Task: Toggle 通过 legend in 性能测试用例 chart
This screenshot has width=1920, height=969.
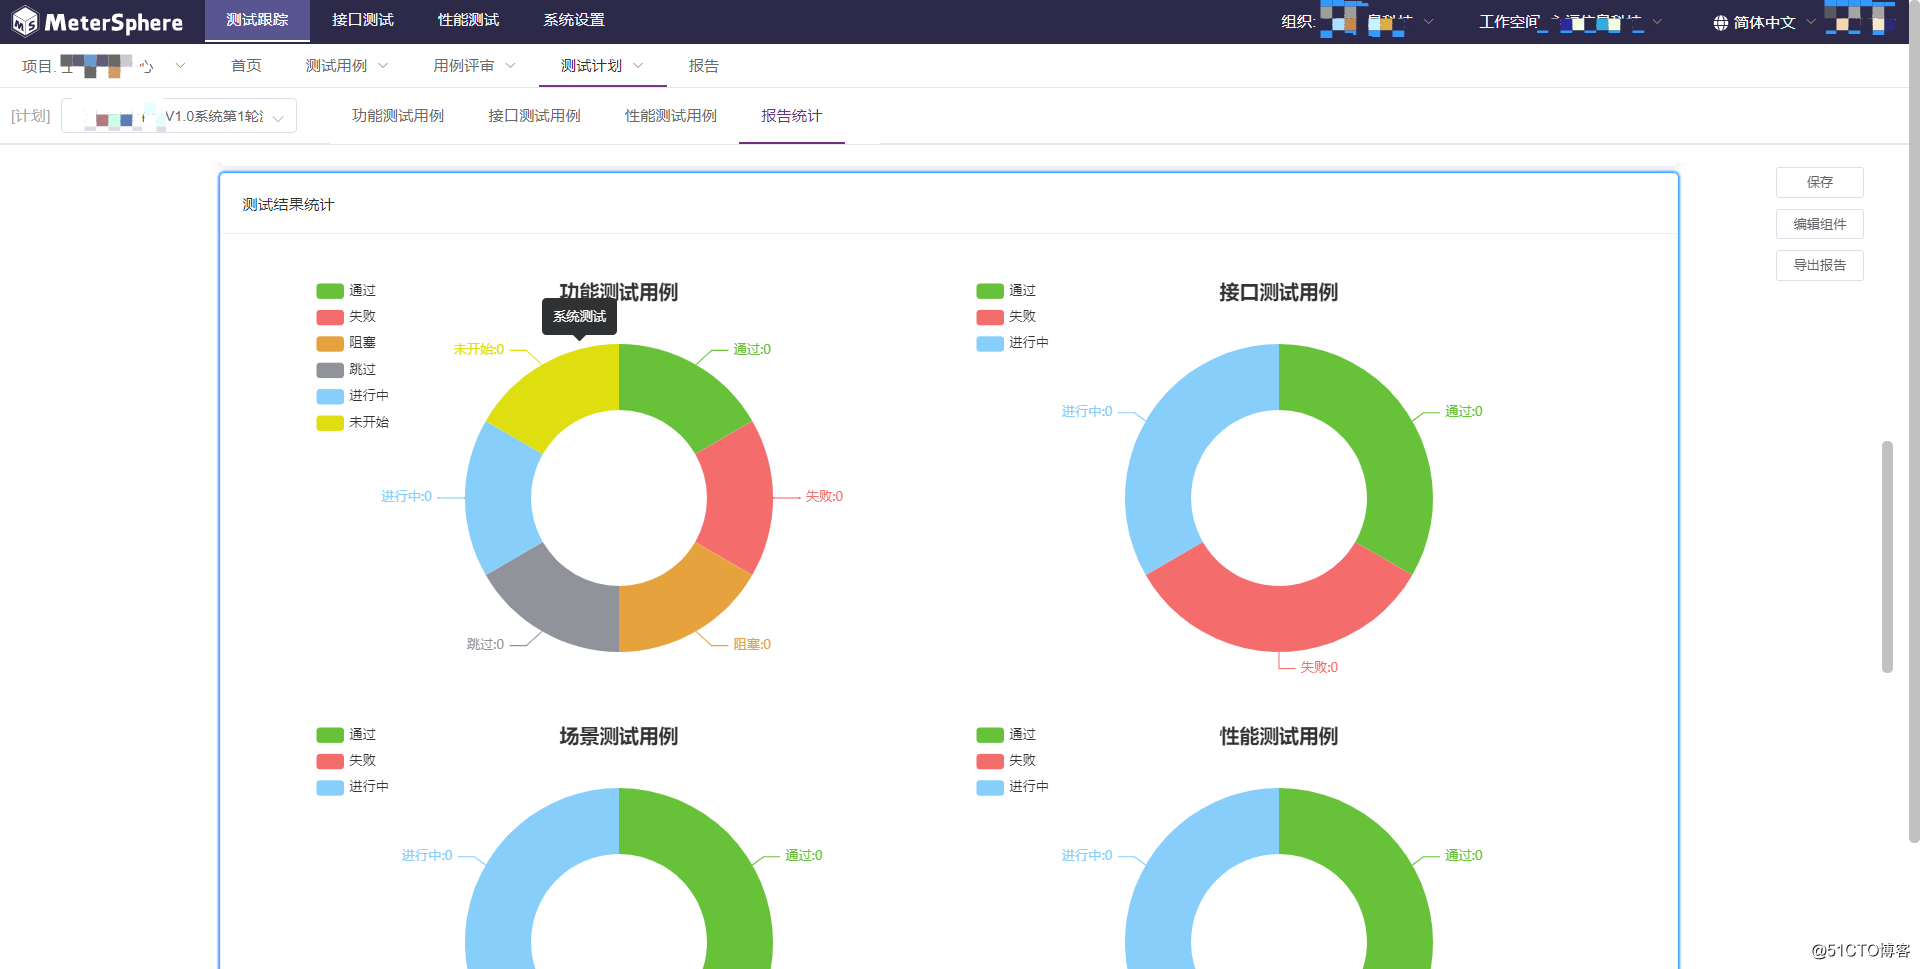Action: (1006, 735)
